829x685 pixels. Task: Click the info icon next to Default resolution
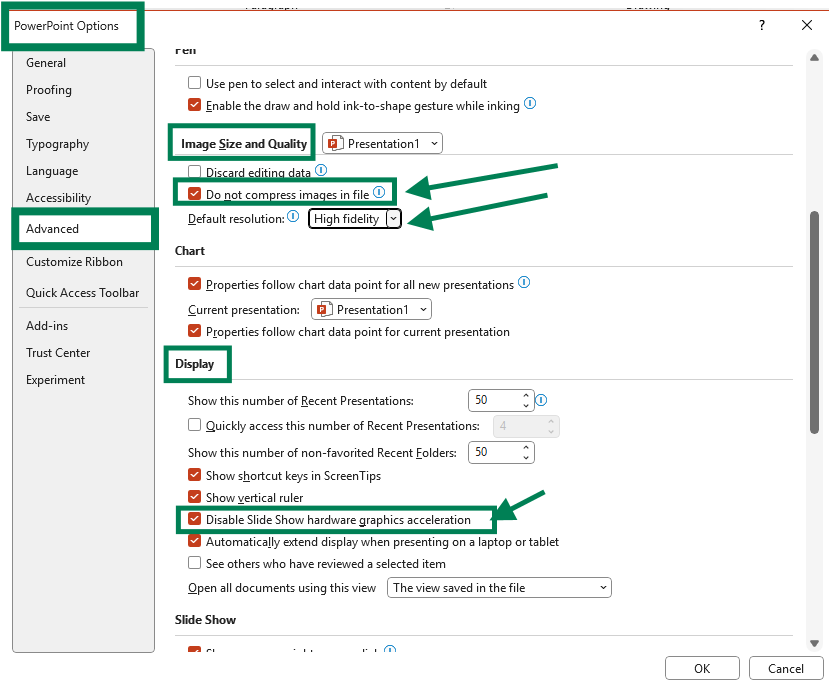tap(293, 217)
